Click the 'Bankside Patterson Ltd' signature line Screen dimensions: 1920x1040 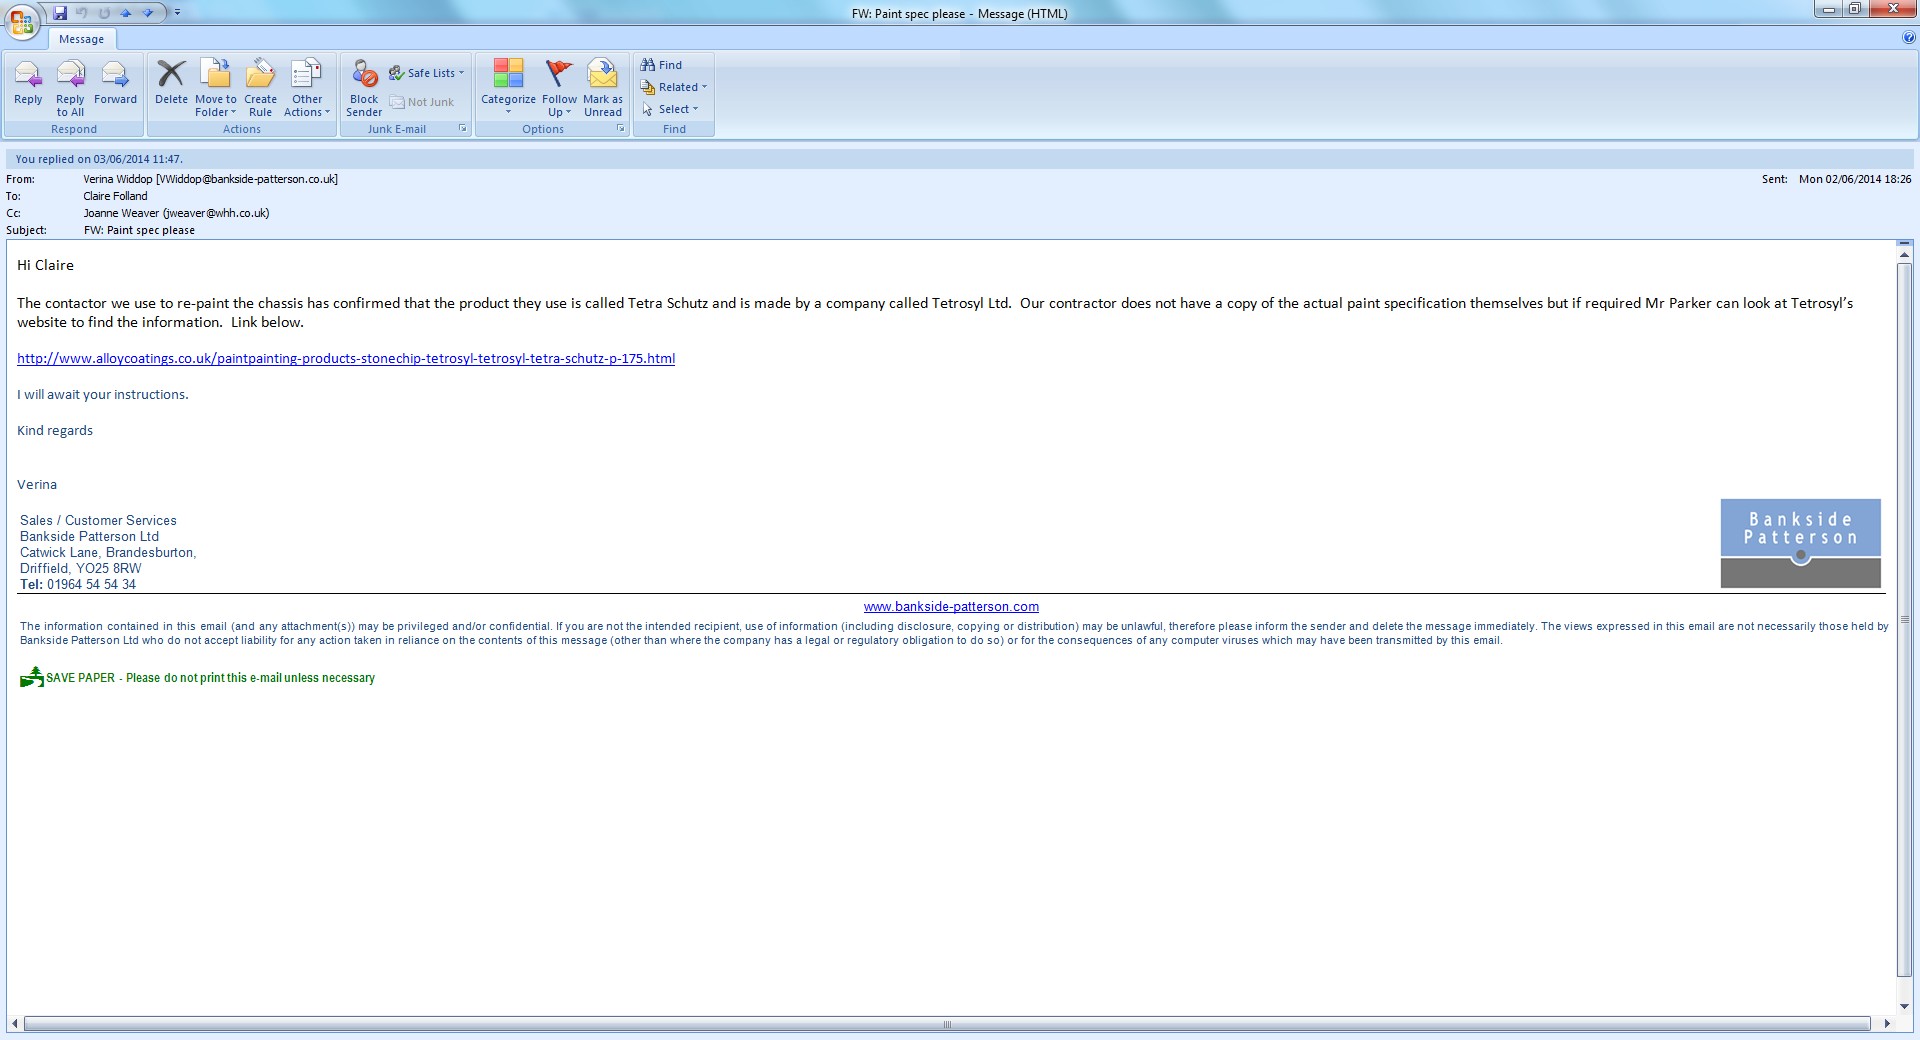pyautogui.click(x=89, y=536)
